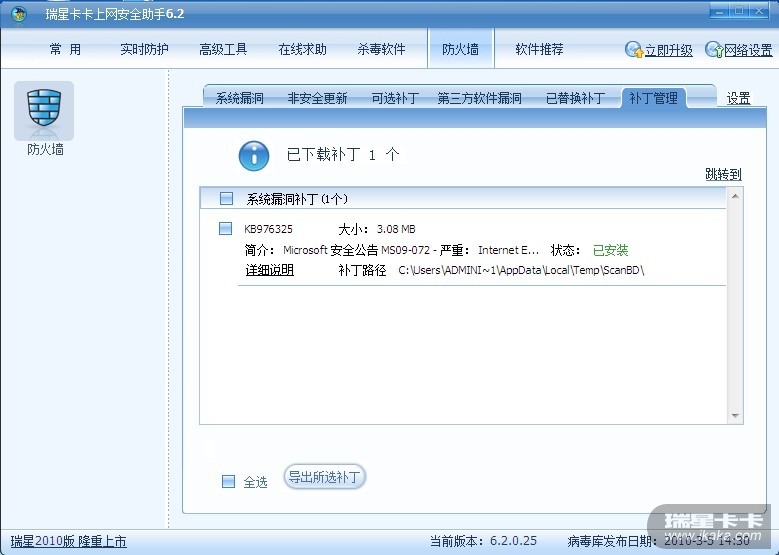Click the 已下载补丁 1 个 heading

[x=343, y=155]
